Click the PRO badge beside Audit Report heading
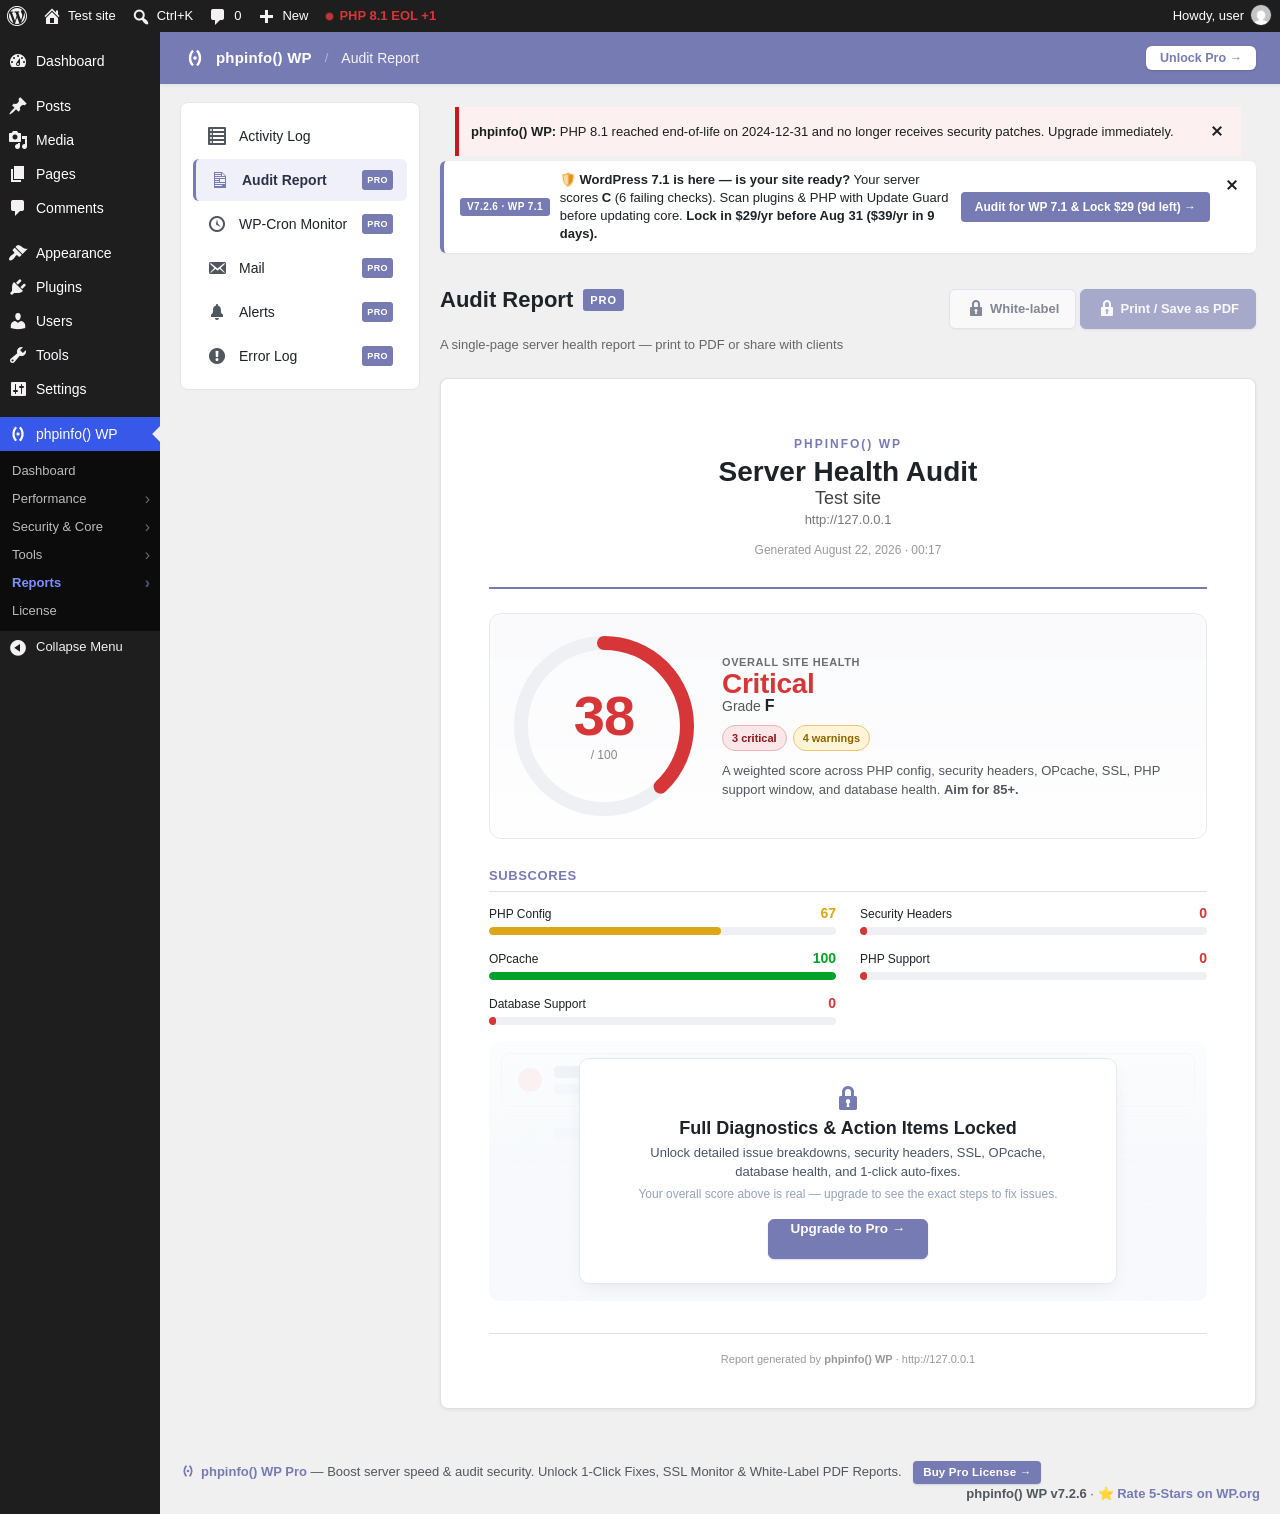 pos(603,300)
